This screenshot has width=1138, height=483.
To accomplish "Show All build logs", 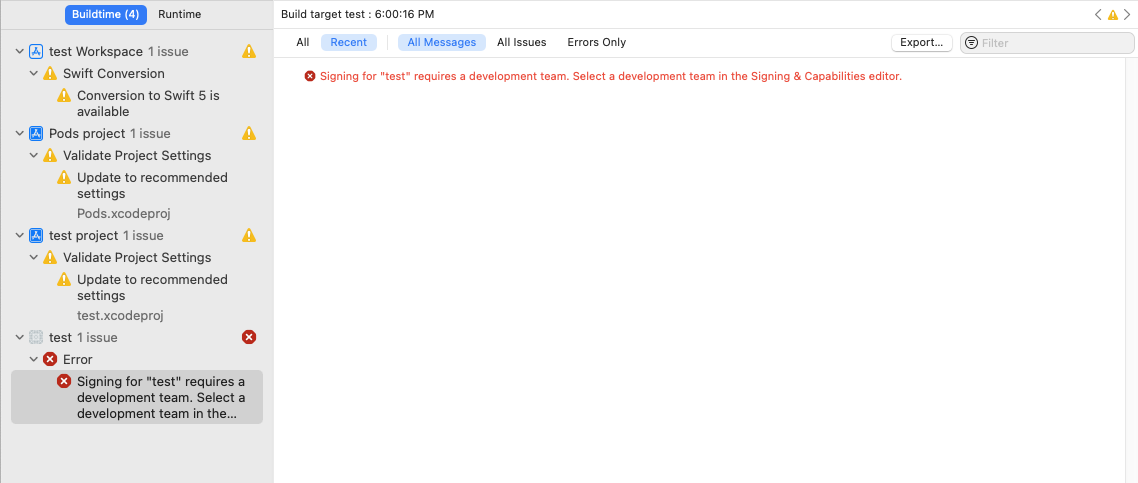I will [x=303, y=42].
